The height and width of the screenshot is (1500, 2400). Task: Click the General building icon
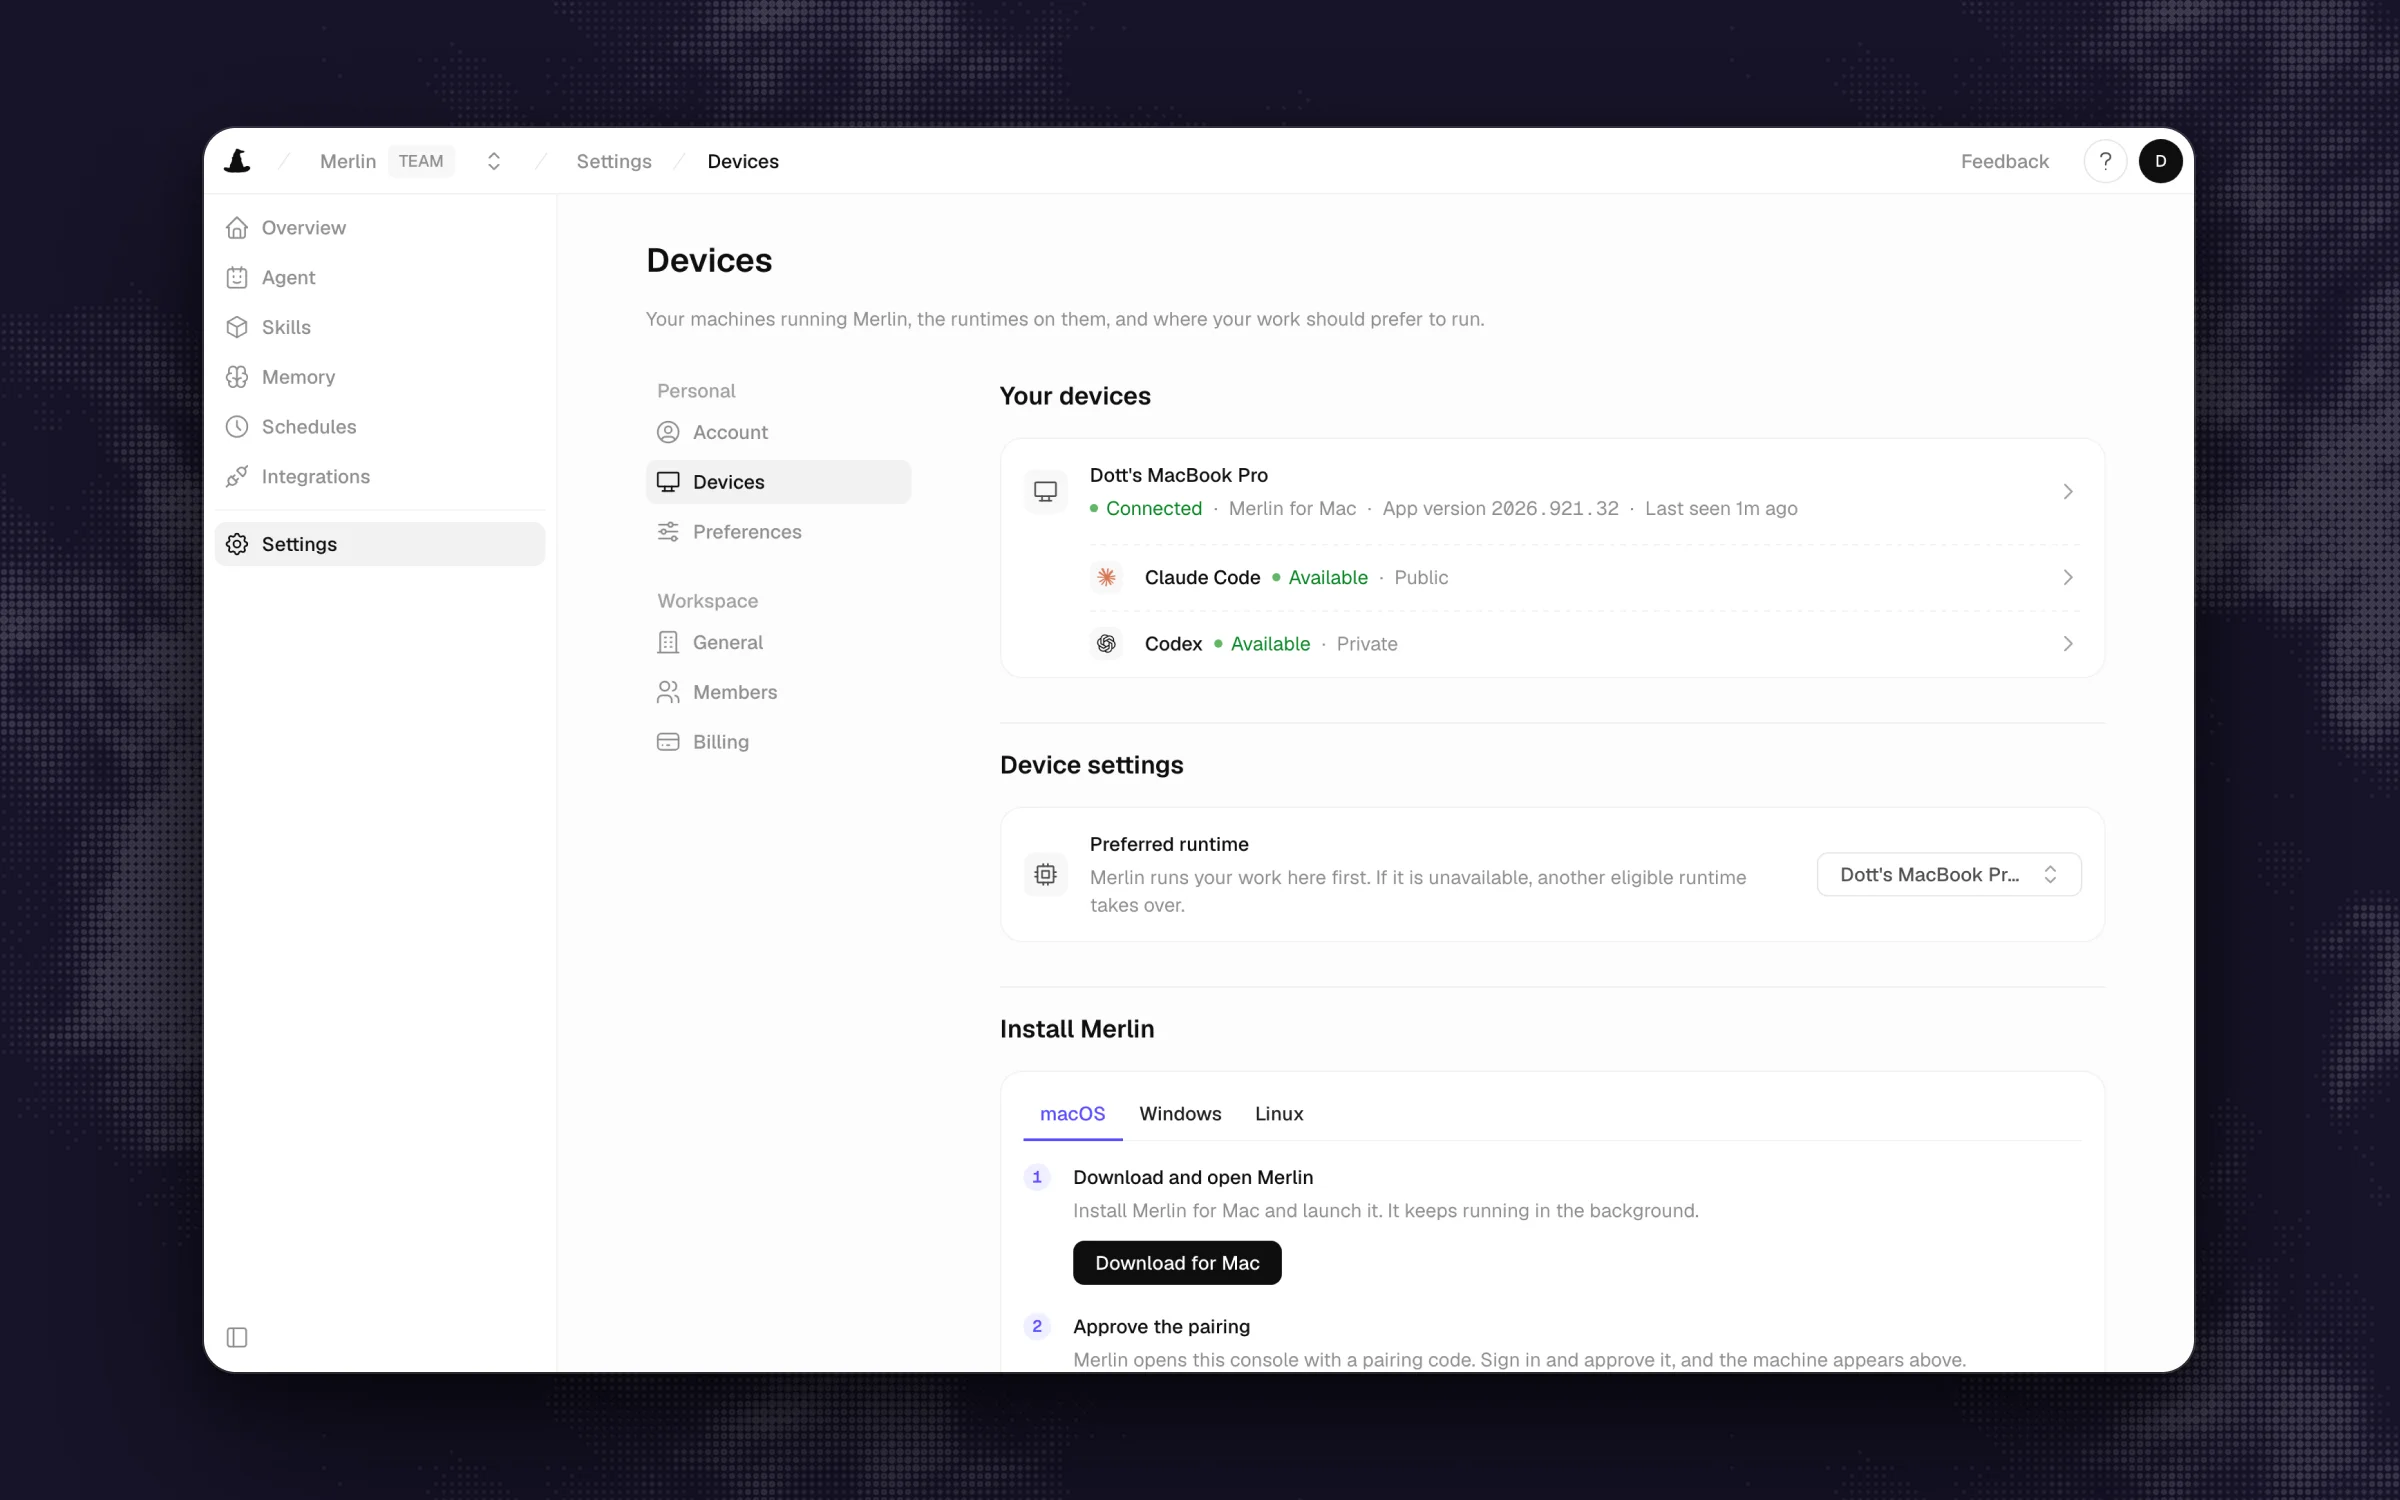point(668,642)
